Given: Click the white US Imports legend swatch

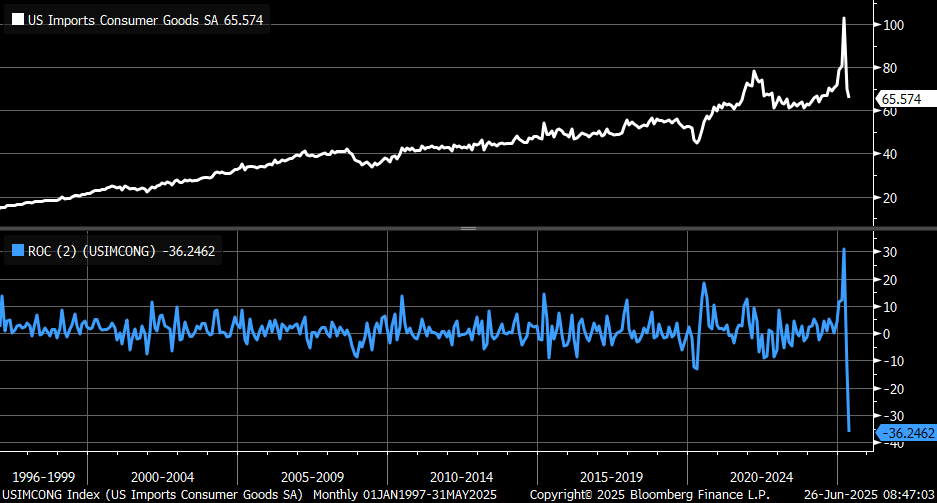Looking at the screenshot, I should click(18, 19).
